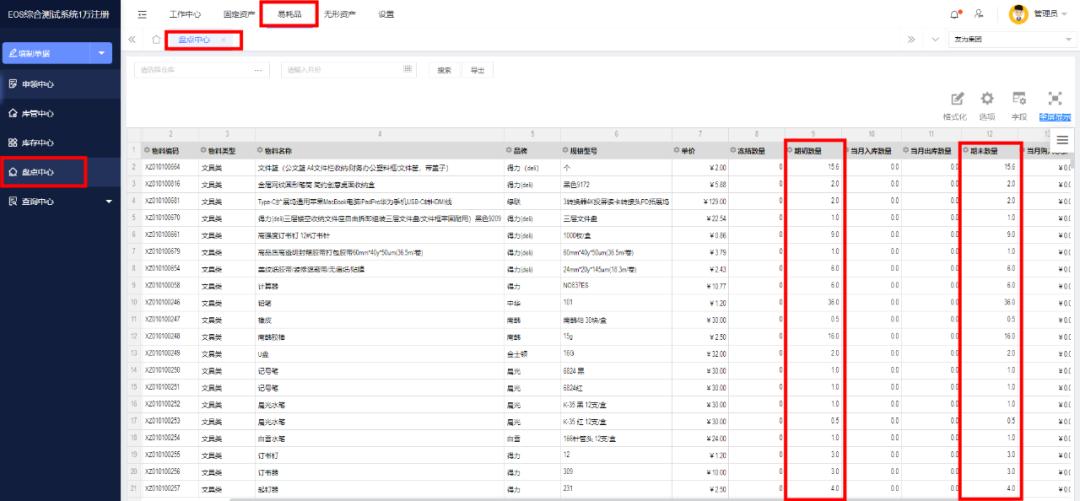Select the 36.0 cell under 期末数量
Screen dimensions: 1080x501
tap(989, 302)
